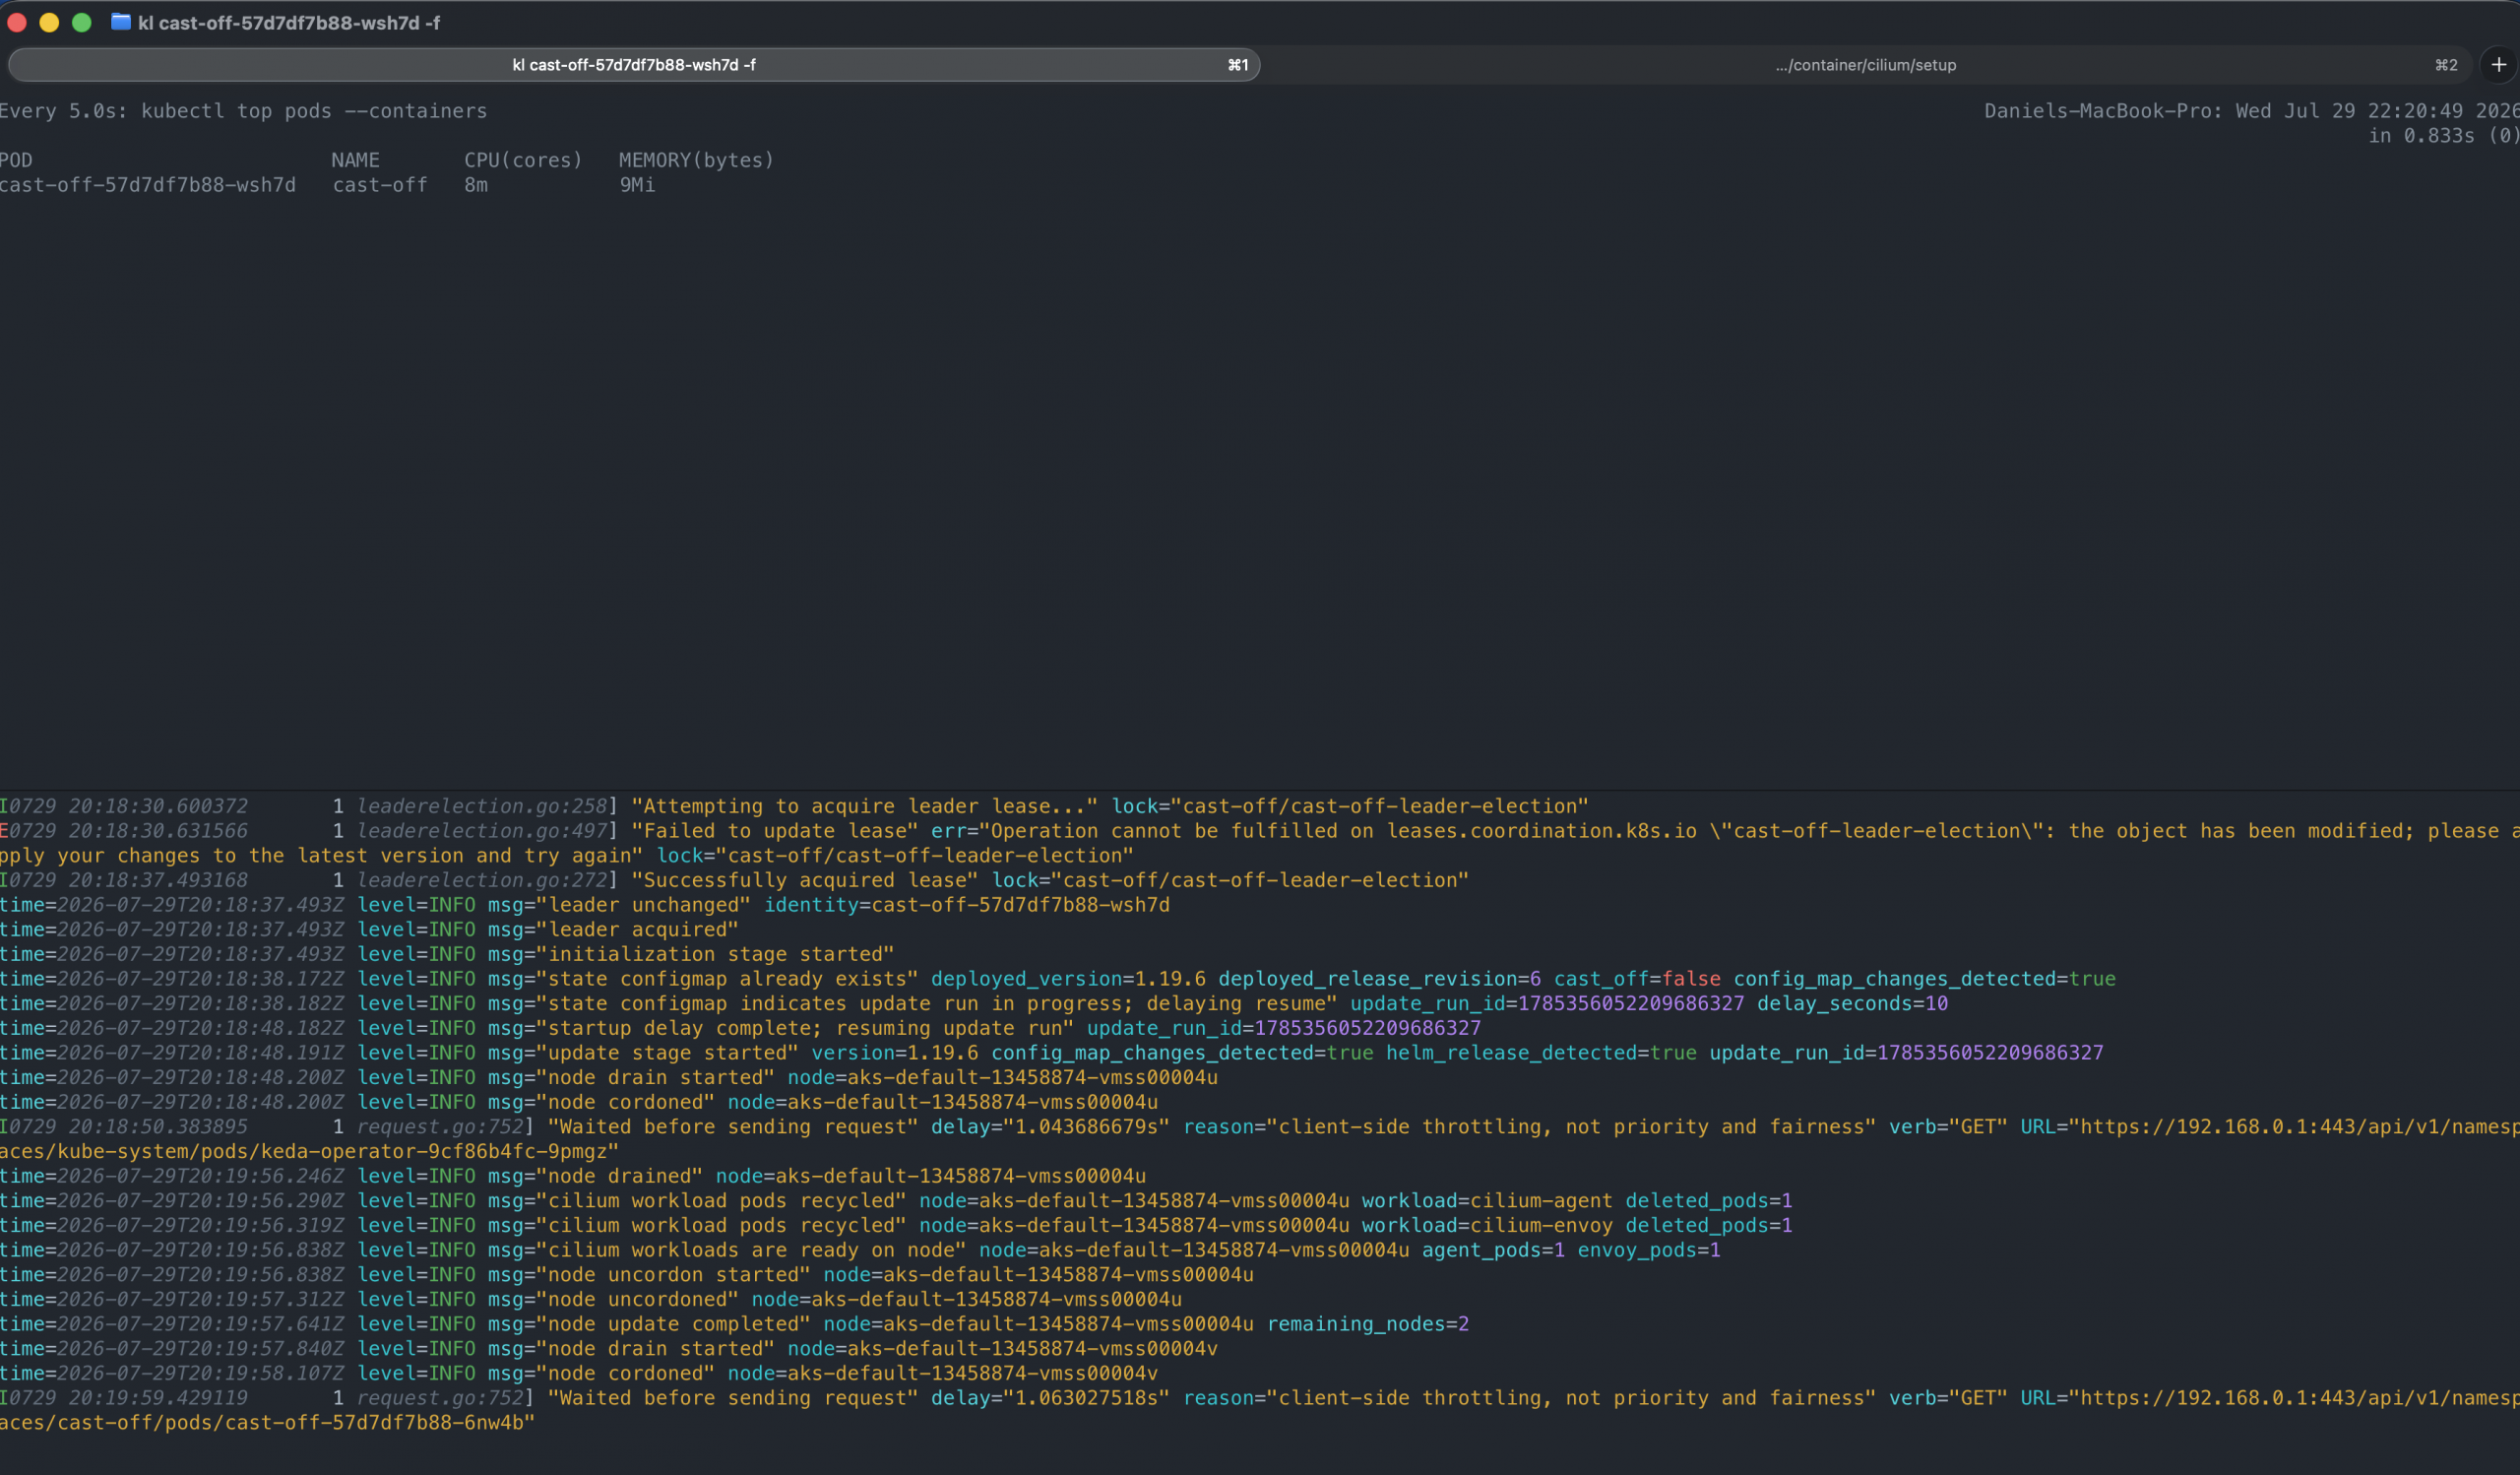Click the 'in 0.833s' elapsed time text

pyautogui.click(x=2421, y=136)
